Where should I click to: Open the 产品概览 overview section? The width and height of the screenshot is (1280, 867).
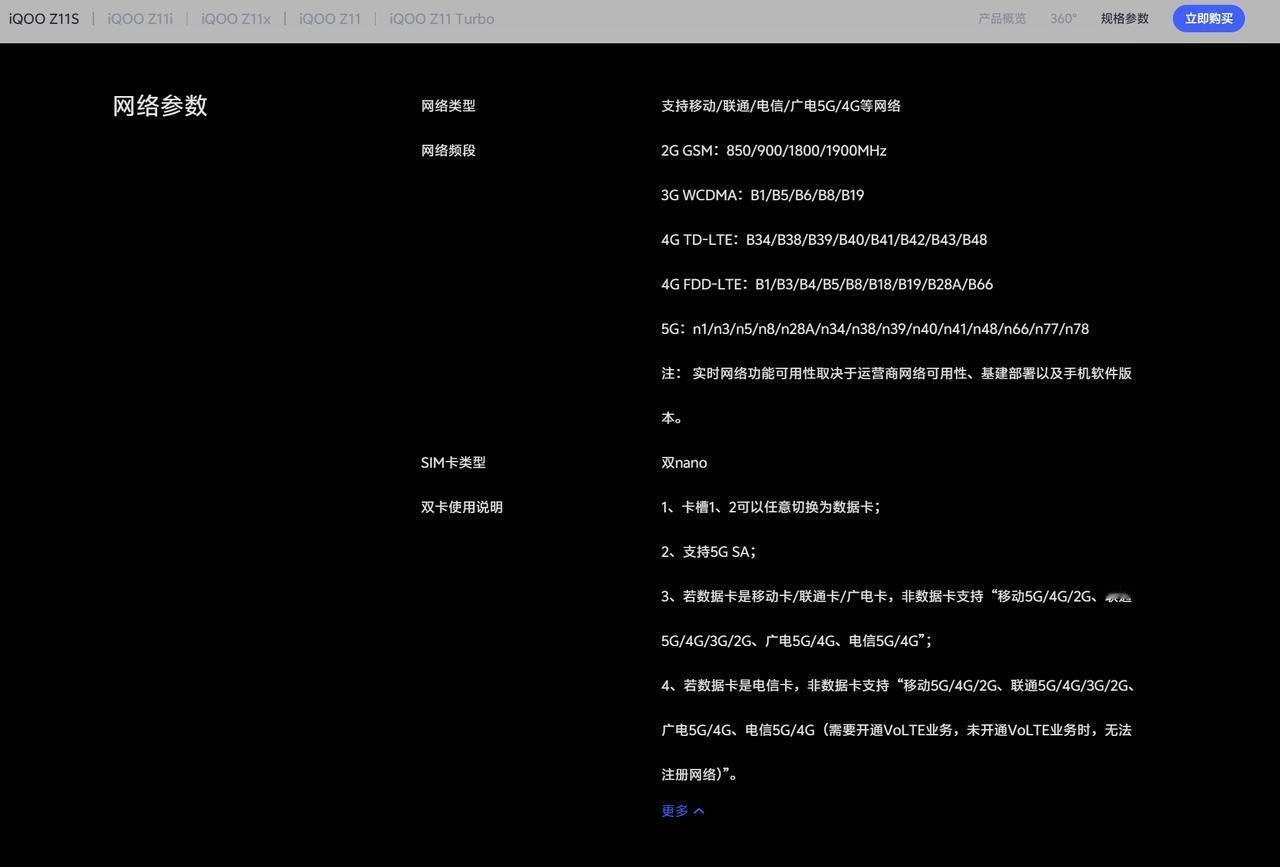tap(1002, 19)
